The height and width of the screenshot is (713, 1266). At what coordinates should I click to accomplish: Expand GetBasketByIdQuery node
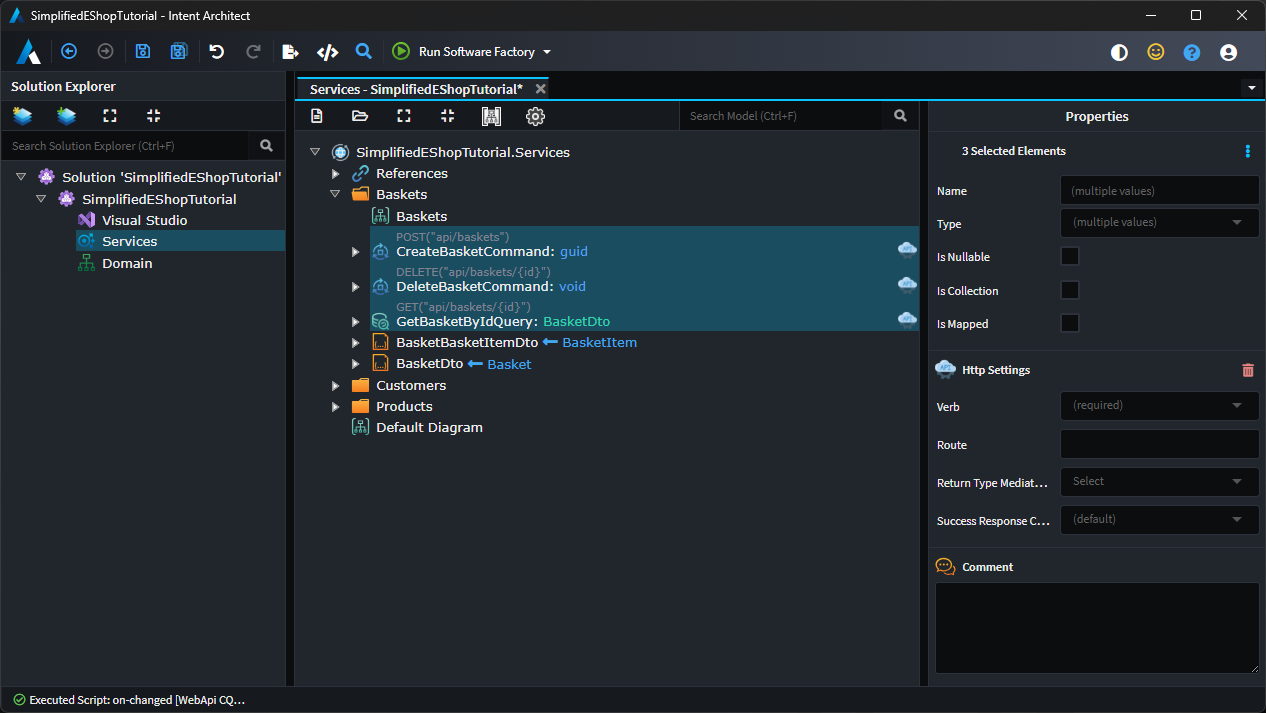[x=355, y=322]
